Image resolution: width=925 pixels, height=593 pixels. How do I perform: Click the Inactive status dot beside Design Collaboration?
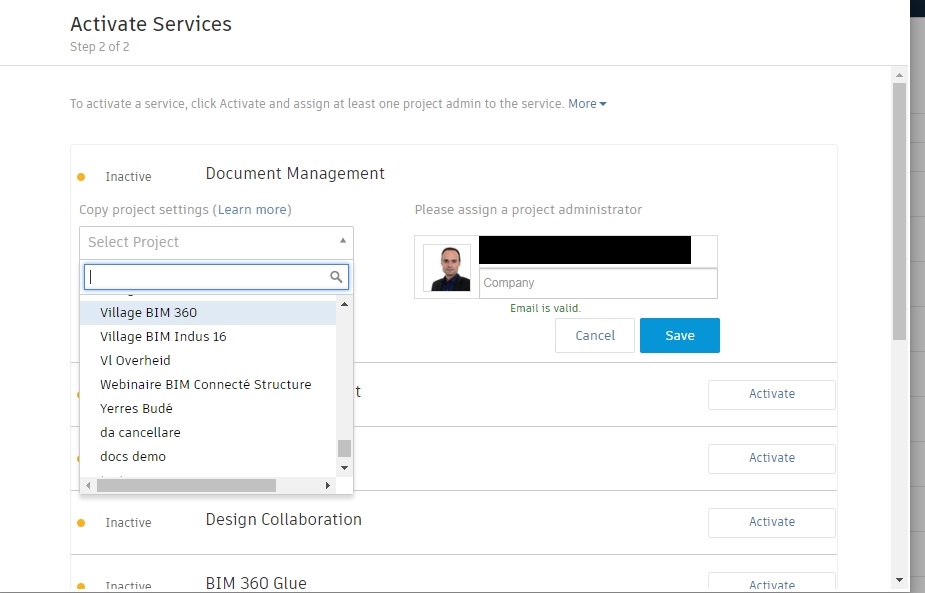point(82,520)
